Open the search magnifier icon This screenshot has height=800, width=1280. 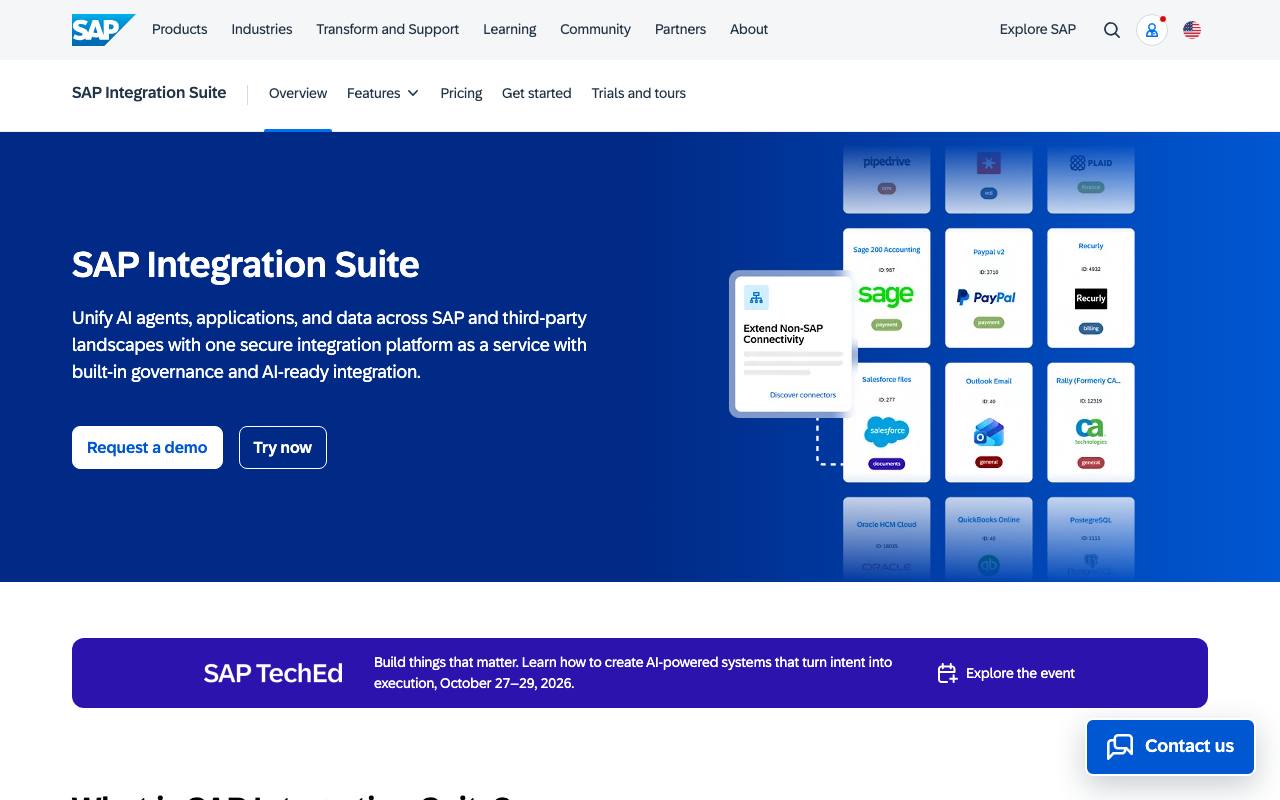tap(1112, 30)
